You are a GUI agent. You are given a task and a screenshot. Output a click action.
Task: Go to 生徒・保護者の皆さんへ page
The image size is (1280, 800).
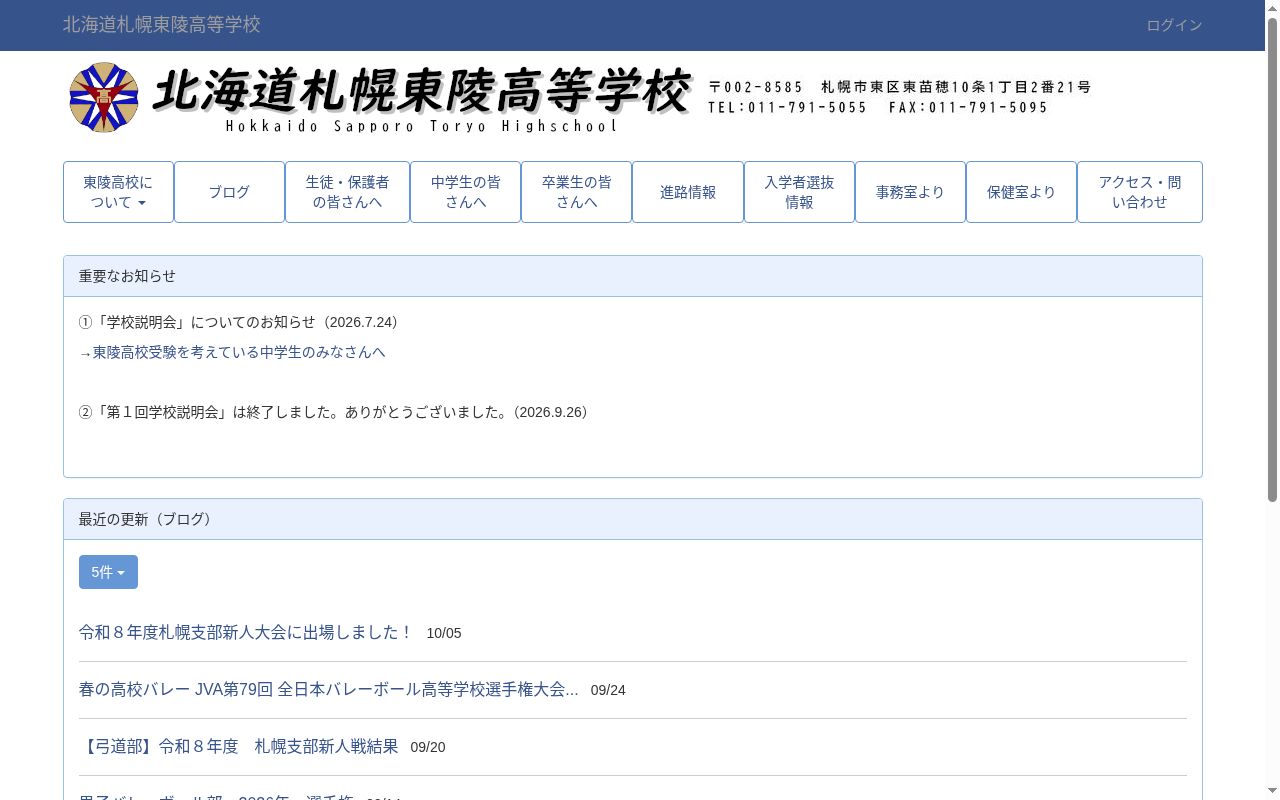point(347,192)
